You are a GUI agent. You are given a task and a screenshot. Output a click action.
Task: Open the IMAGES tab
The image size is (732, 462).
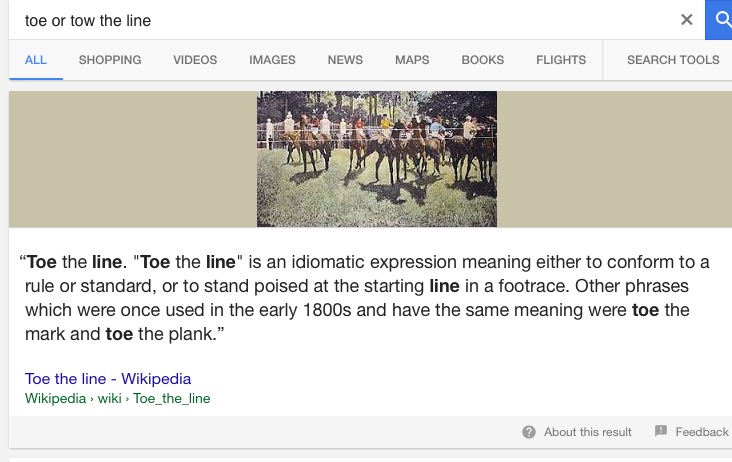click(272, 60)
